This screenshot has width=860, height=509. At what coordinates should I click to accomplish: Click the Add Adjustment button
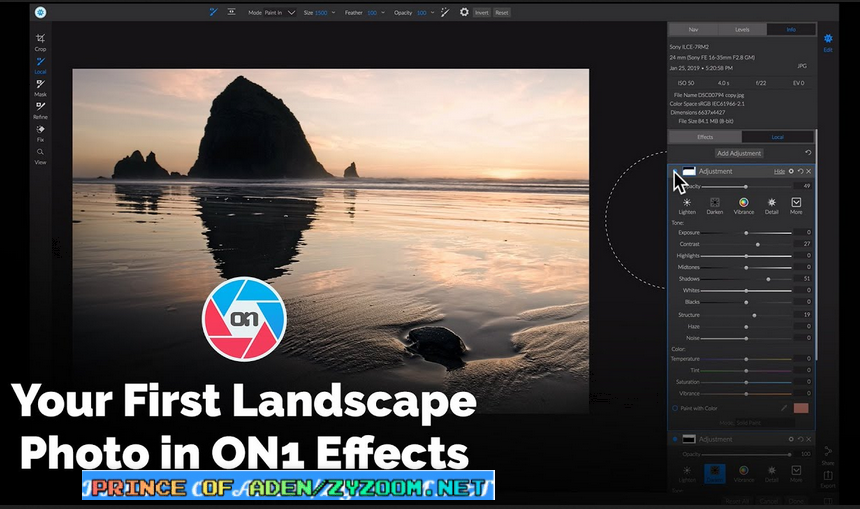(739, 153)
